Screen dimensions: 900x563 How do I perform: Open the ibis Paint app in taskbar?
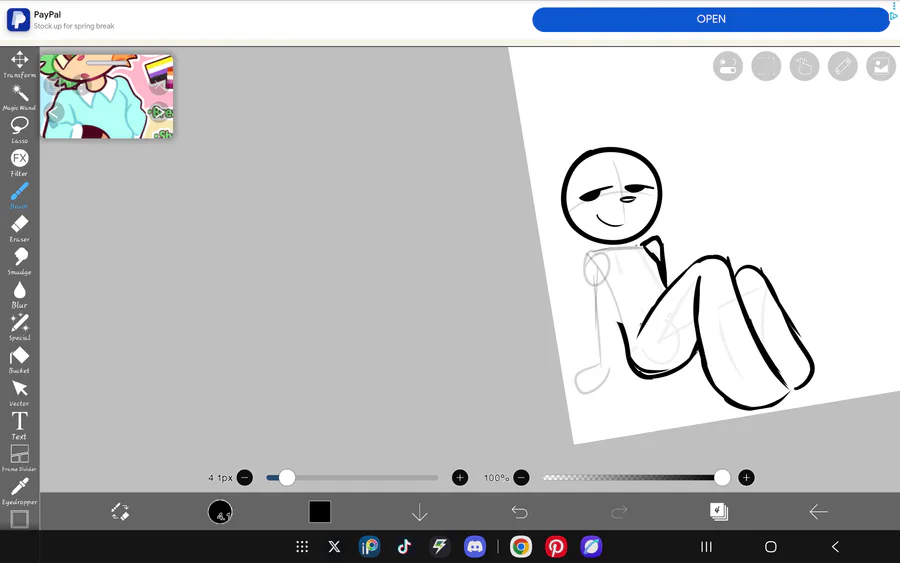[x=369, y=546]
